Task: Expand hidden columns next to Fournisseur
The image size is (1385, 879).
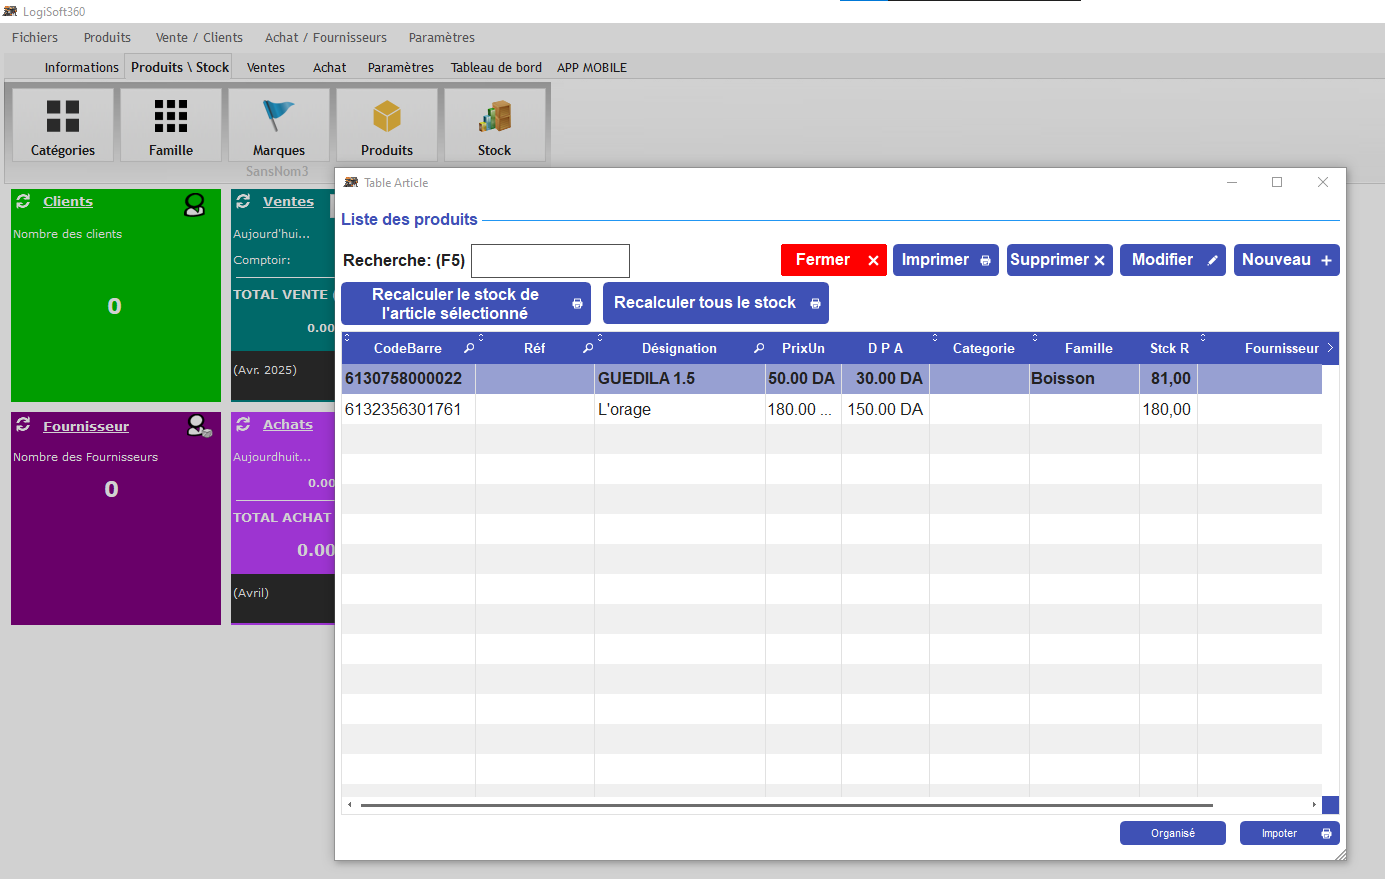Action: pos(1330,348)
